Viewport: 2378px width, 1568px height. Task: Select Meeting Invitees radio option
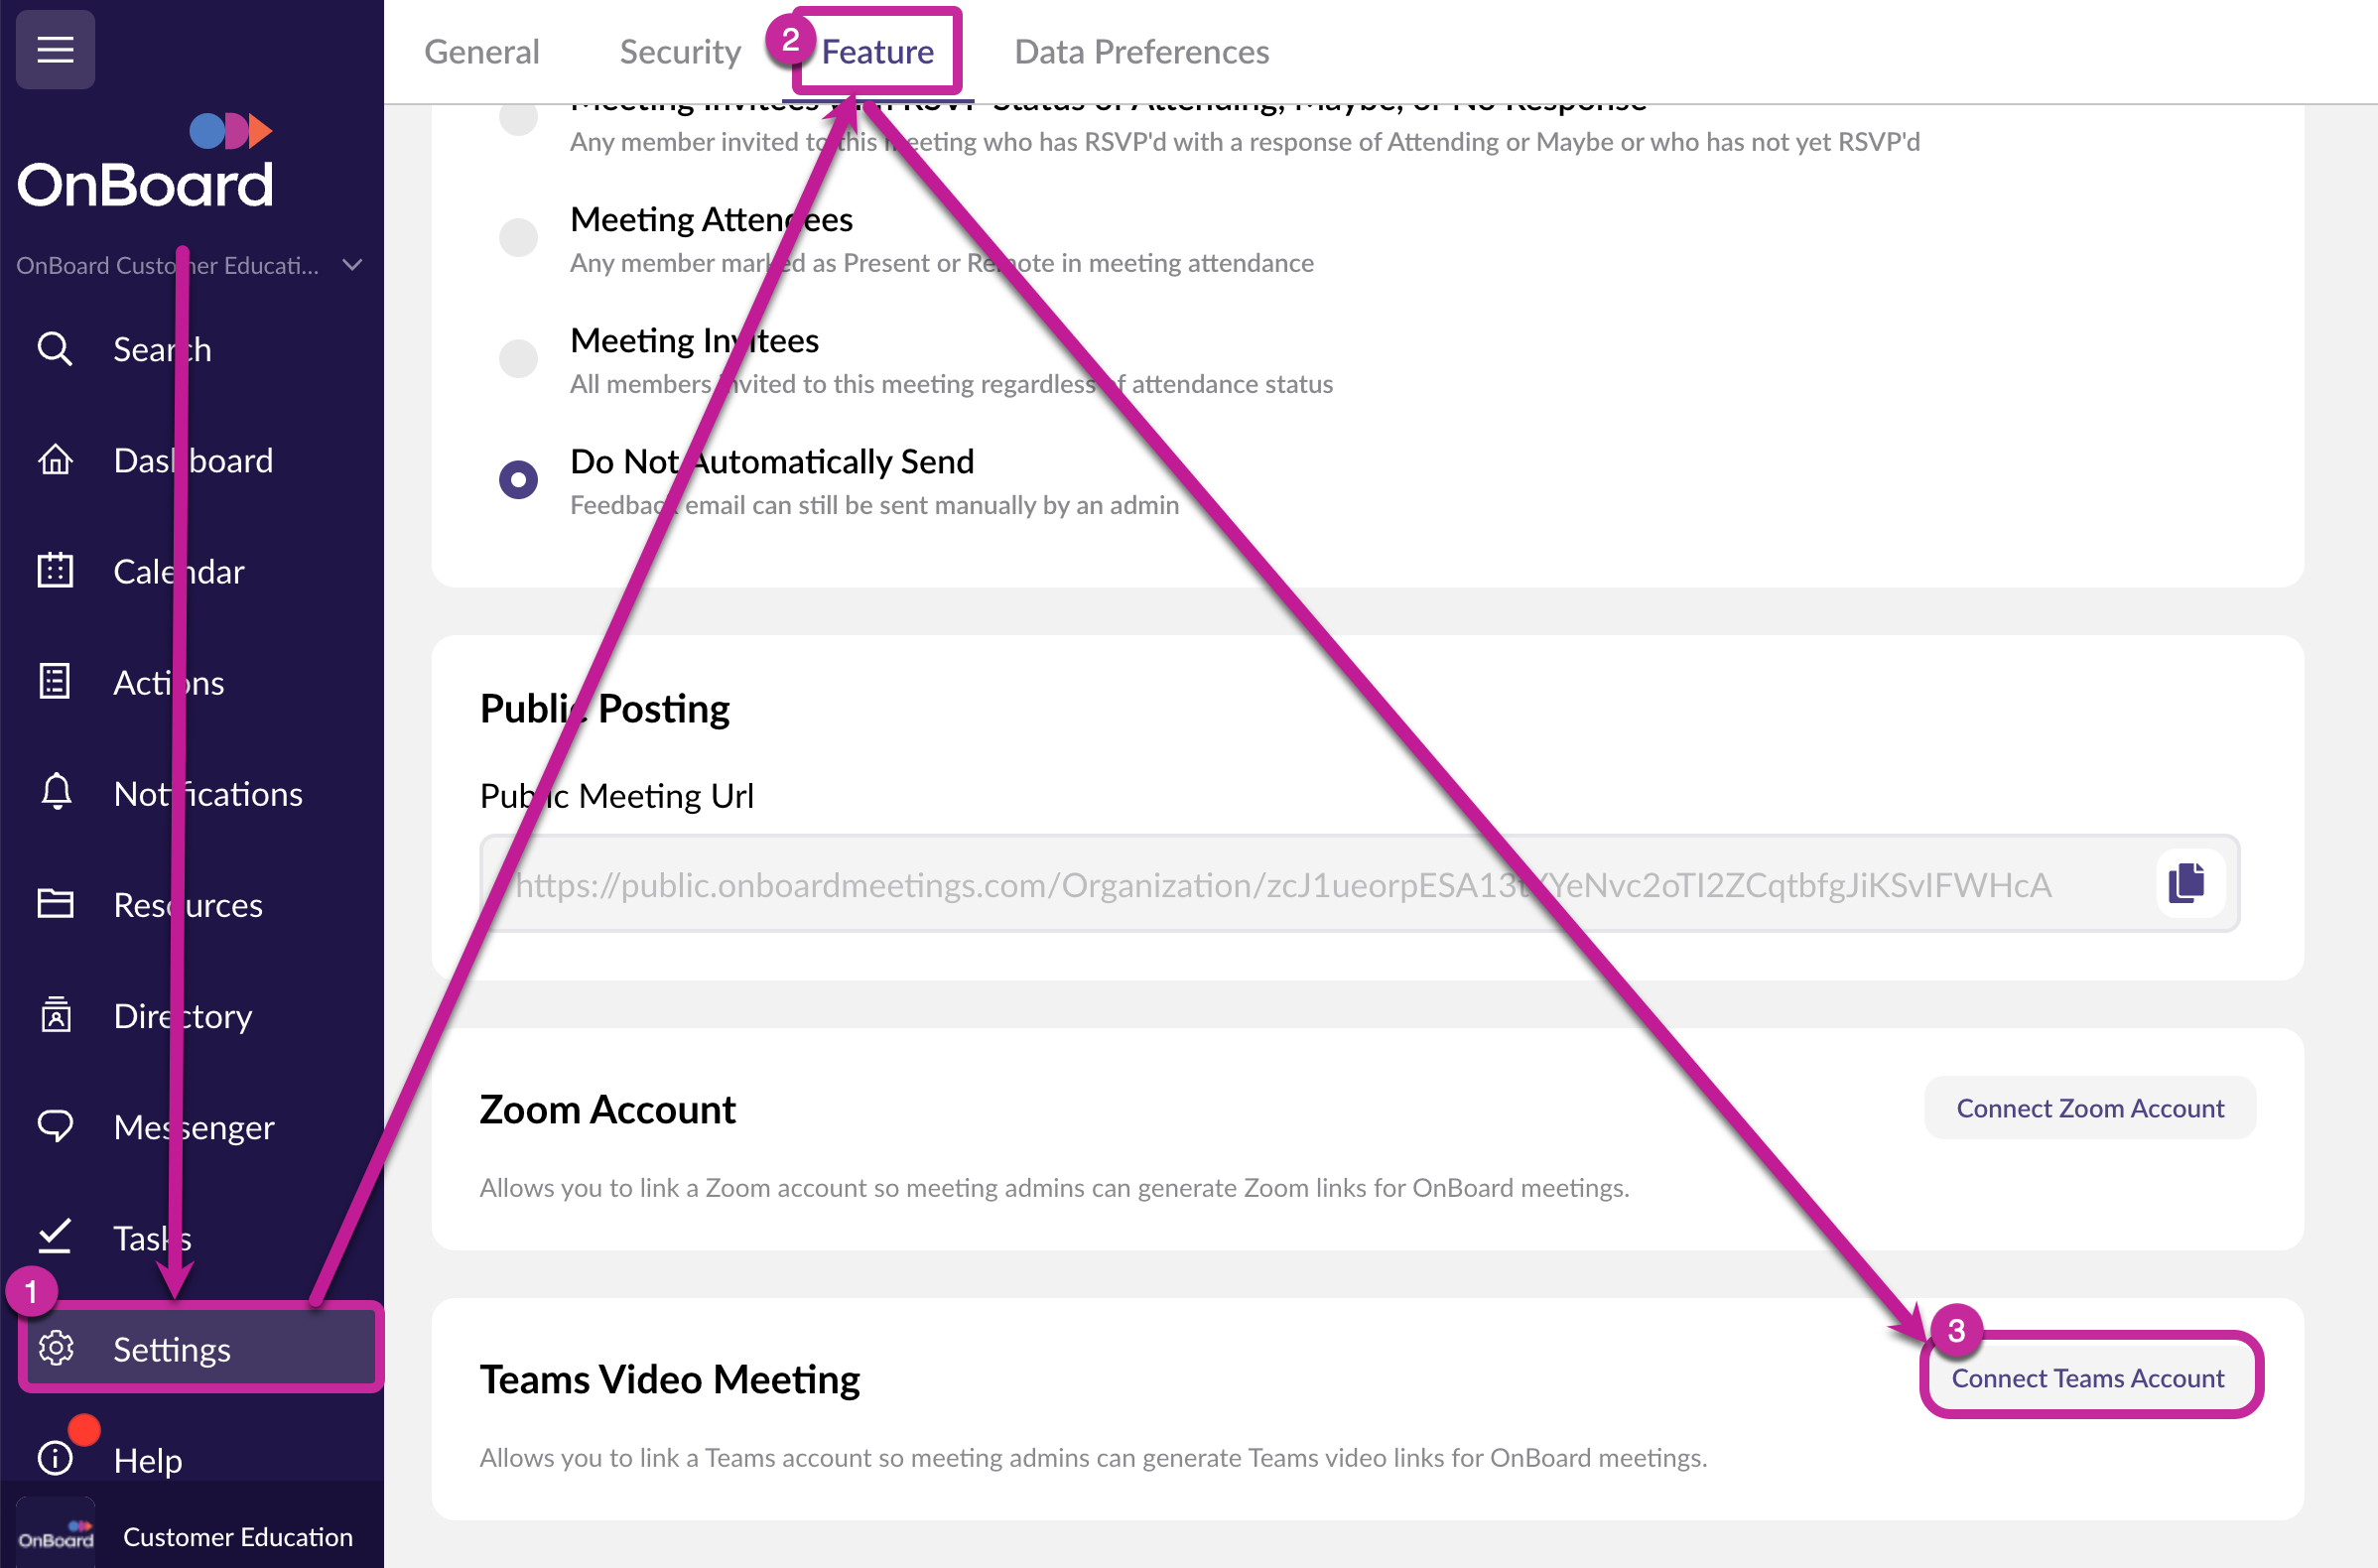518,359
